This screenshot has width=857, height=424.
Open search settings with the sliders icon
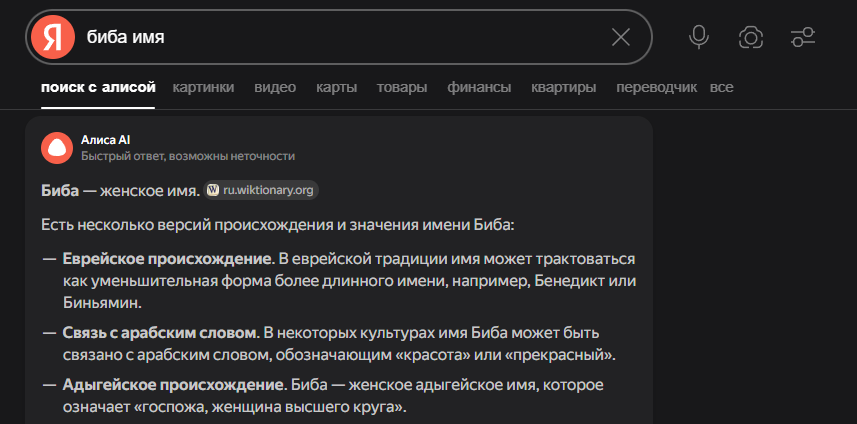pos(803,37)
